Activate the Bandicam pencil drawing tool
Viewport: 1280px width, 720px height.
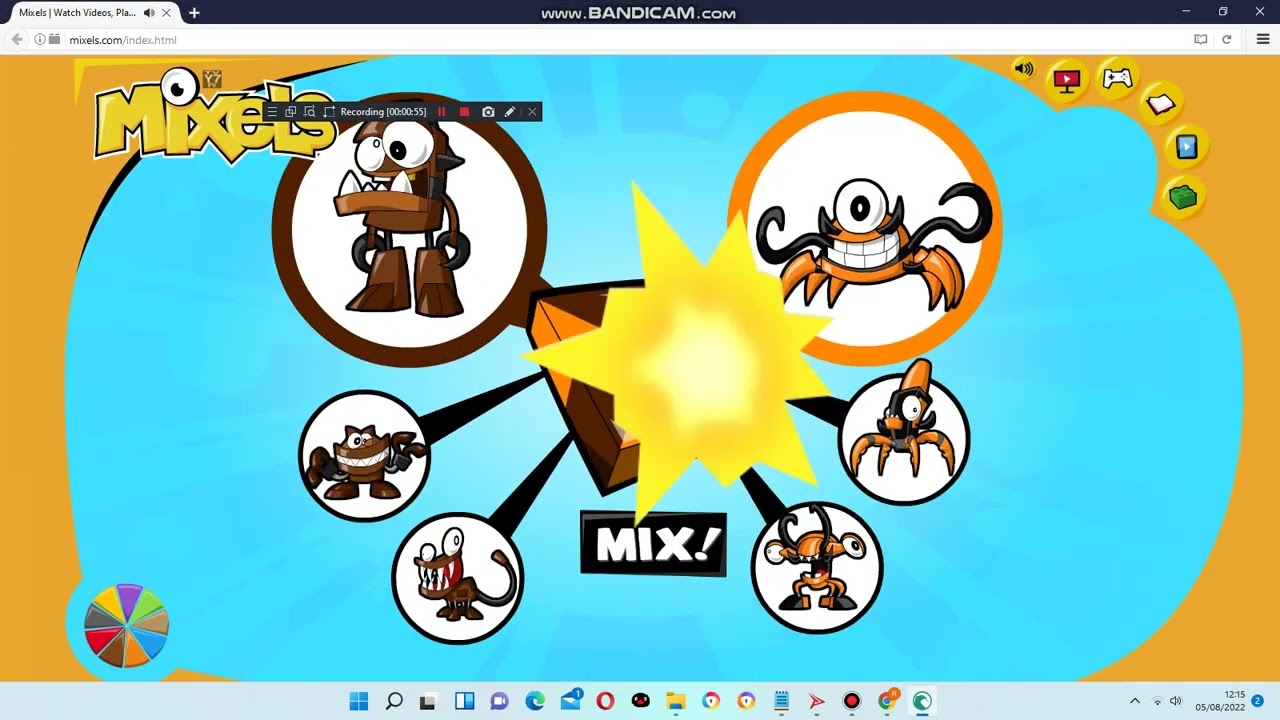pos(510,112)
